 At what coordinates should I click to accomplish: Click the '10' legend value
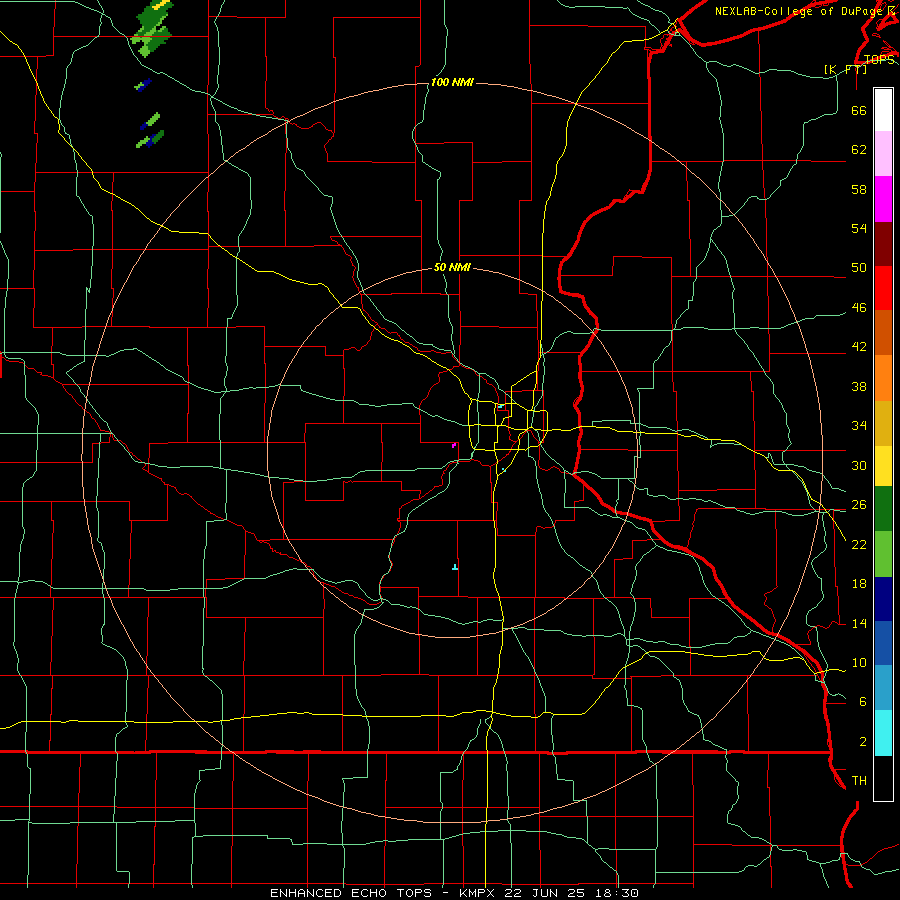[x=859, y=662]
